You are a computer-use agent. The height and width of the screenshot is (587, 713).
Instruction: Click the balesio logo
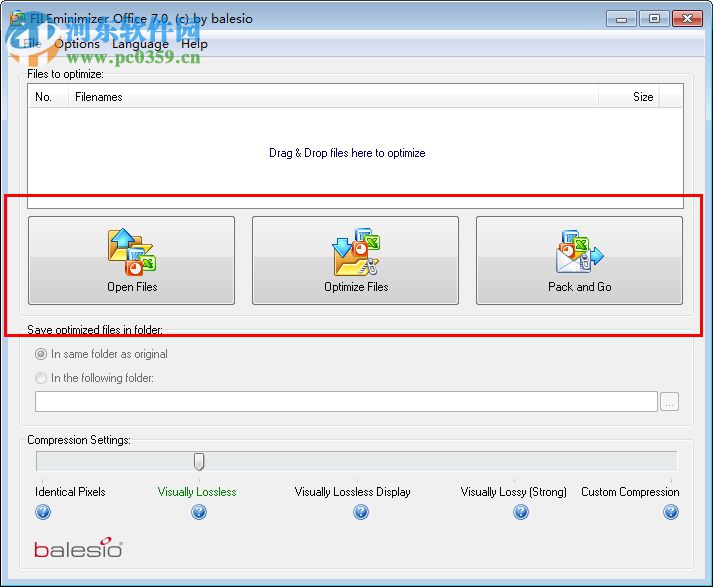(x=78, y=547)
